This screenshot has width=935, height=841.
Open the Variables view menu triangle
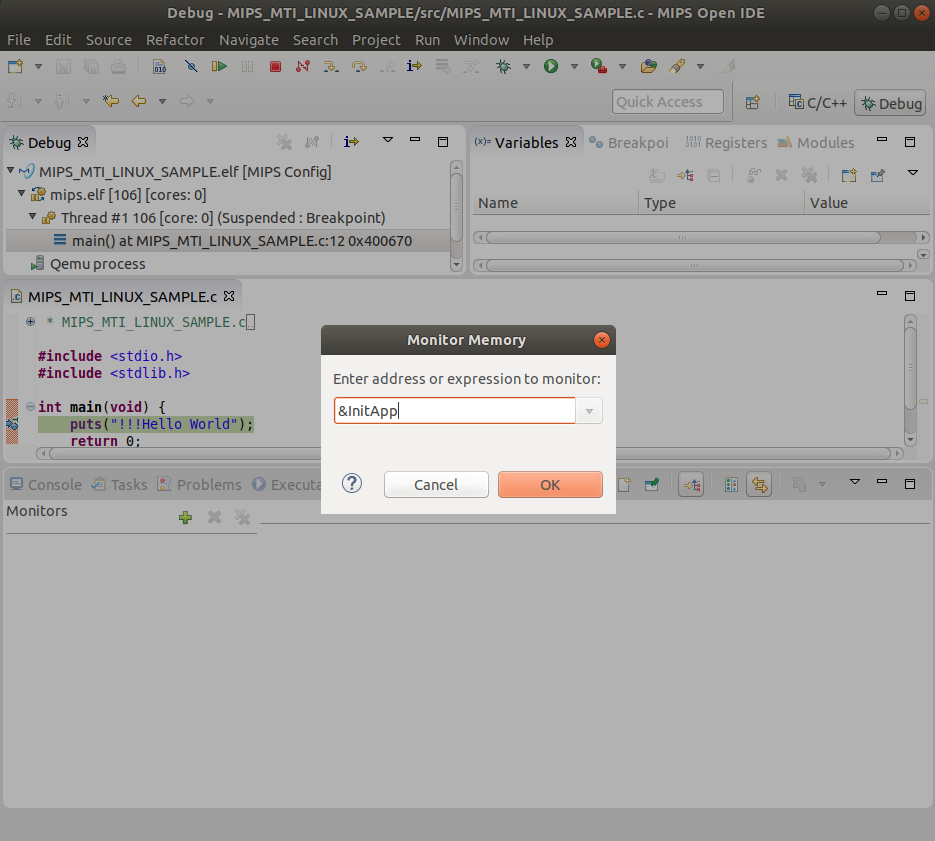pos(912,174)
